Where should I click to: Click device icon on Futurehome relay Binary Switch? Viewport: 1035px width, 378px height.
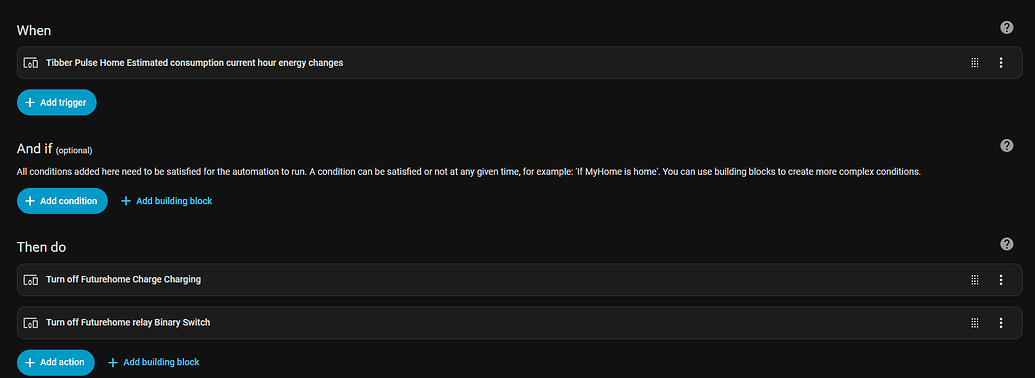click(31, 323)
